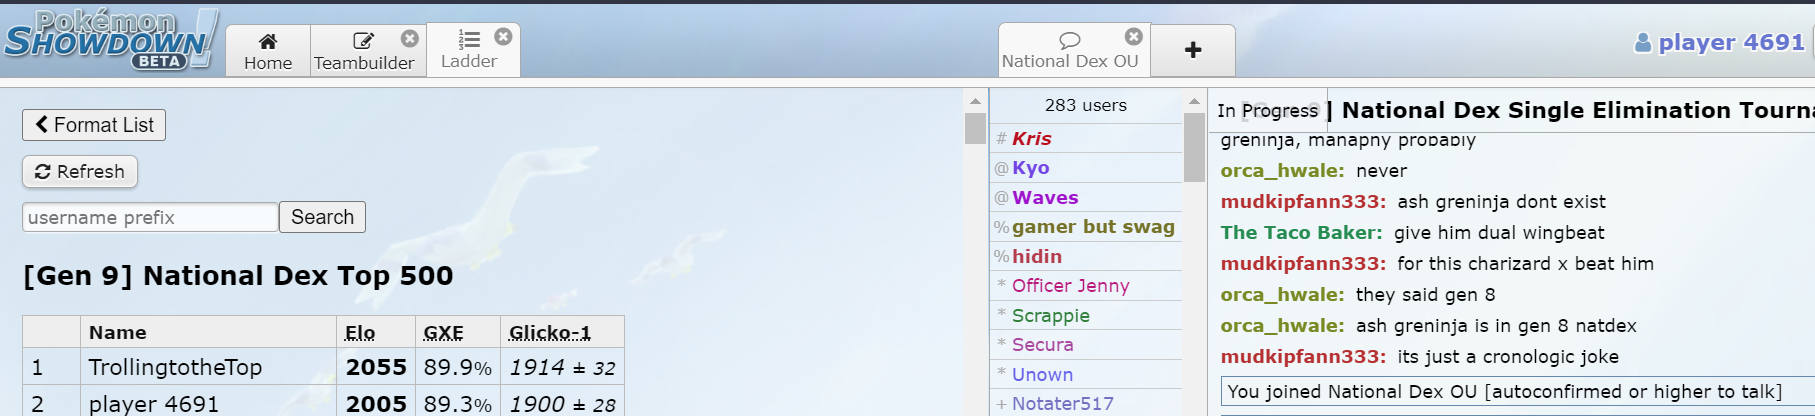Refresh the ladder rankings
The width and height of the screenshot is (1815, 416).
(x=80, y=172)
